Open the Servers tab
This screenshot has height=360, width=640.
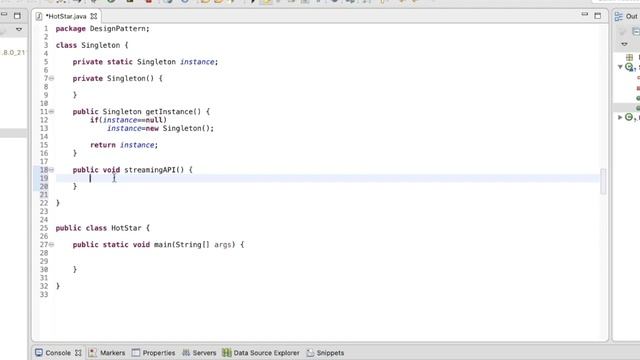(199, 353)
